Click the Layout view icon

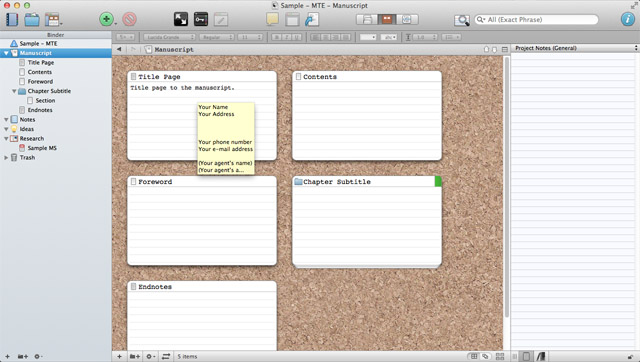tap(52, 20)
